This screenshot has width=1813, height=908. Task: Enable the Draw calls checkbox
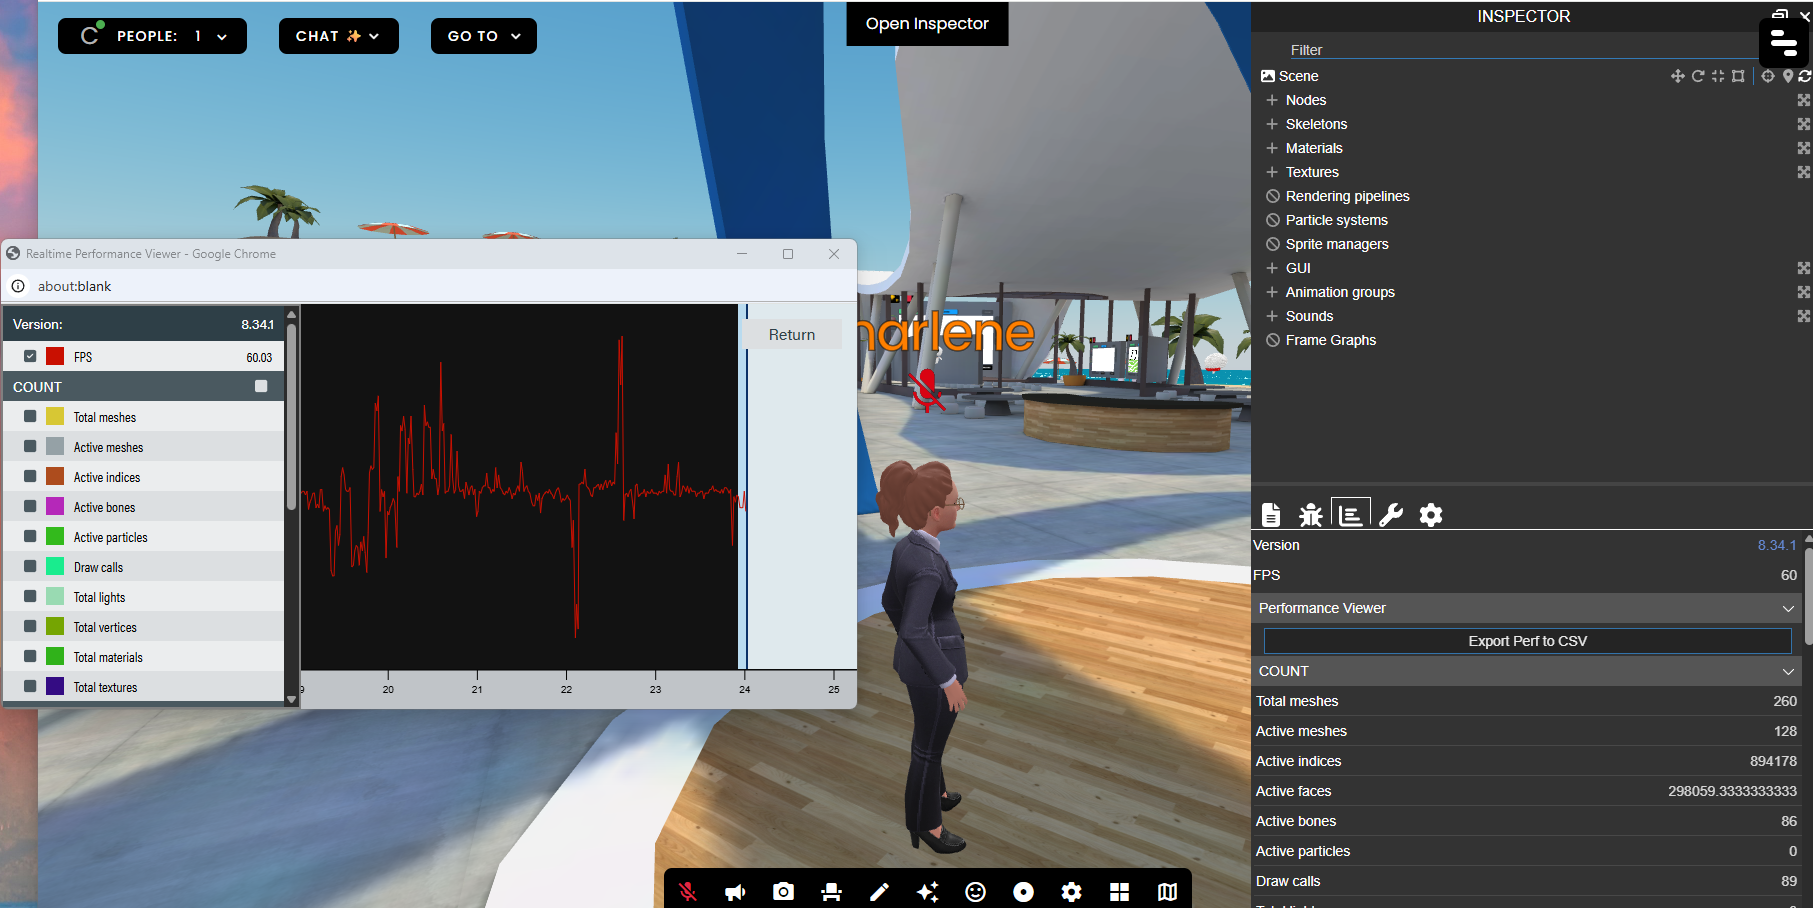point(30,567)
